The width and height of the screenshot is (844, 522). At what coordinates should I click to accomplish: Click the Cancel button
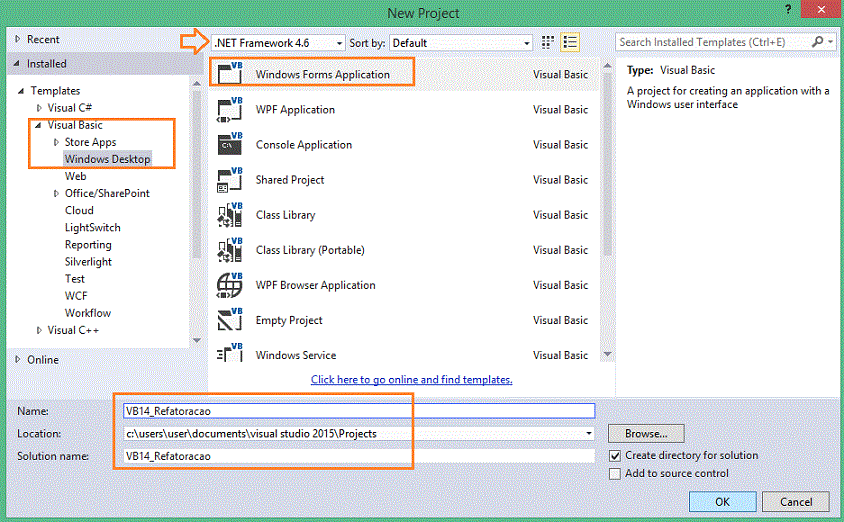(x=796, y=502)
